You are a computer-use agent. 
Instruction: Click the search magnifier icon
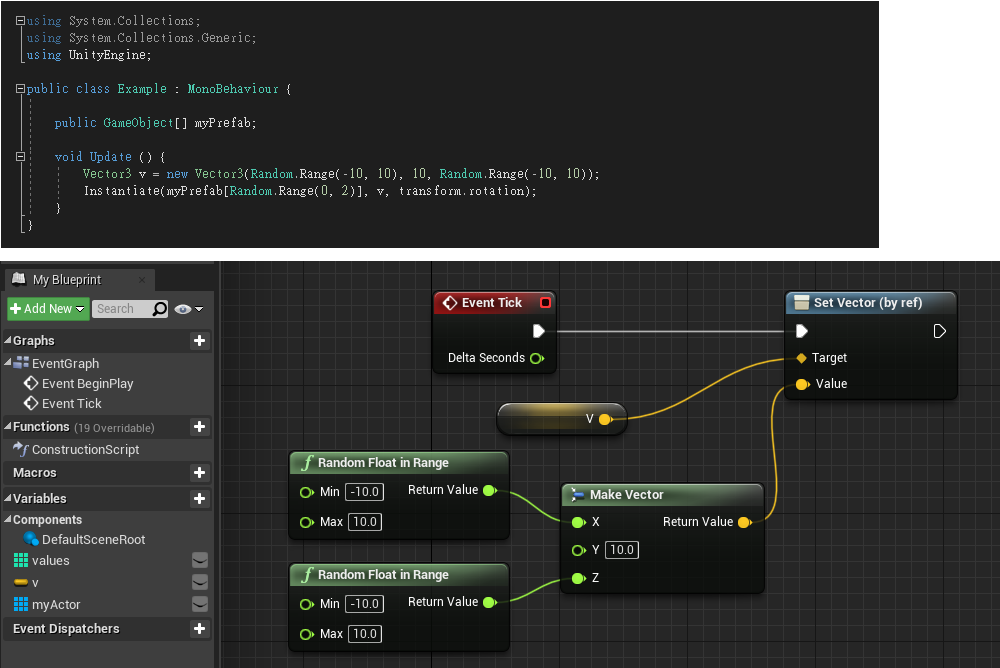point(159,309)
